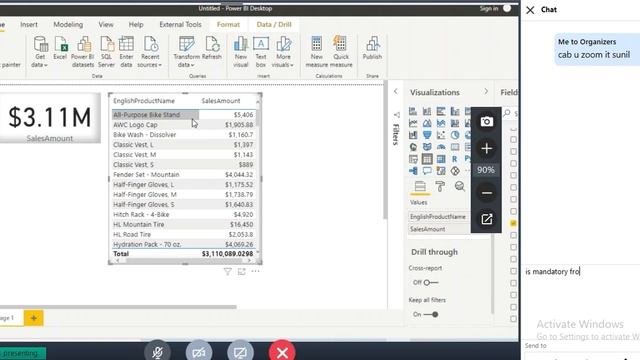Open the table visual more options ellipsis
Image resolution: width=640 pixels, height=360 pixels.
coord(256,271)
